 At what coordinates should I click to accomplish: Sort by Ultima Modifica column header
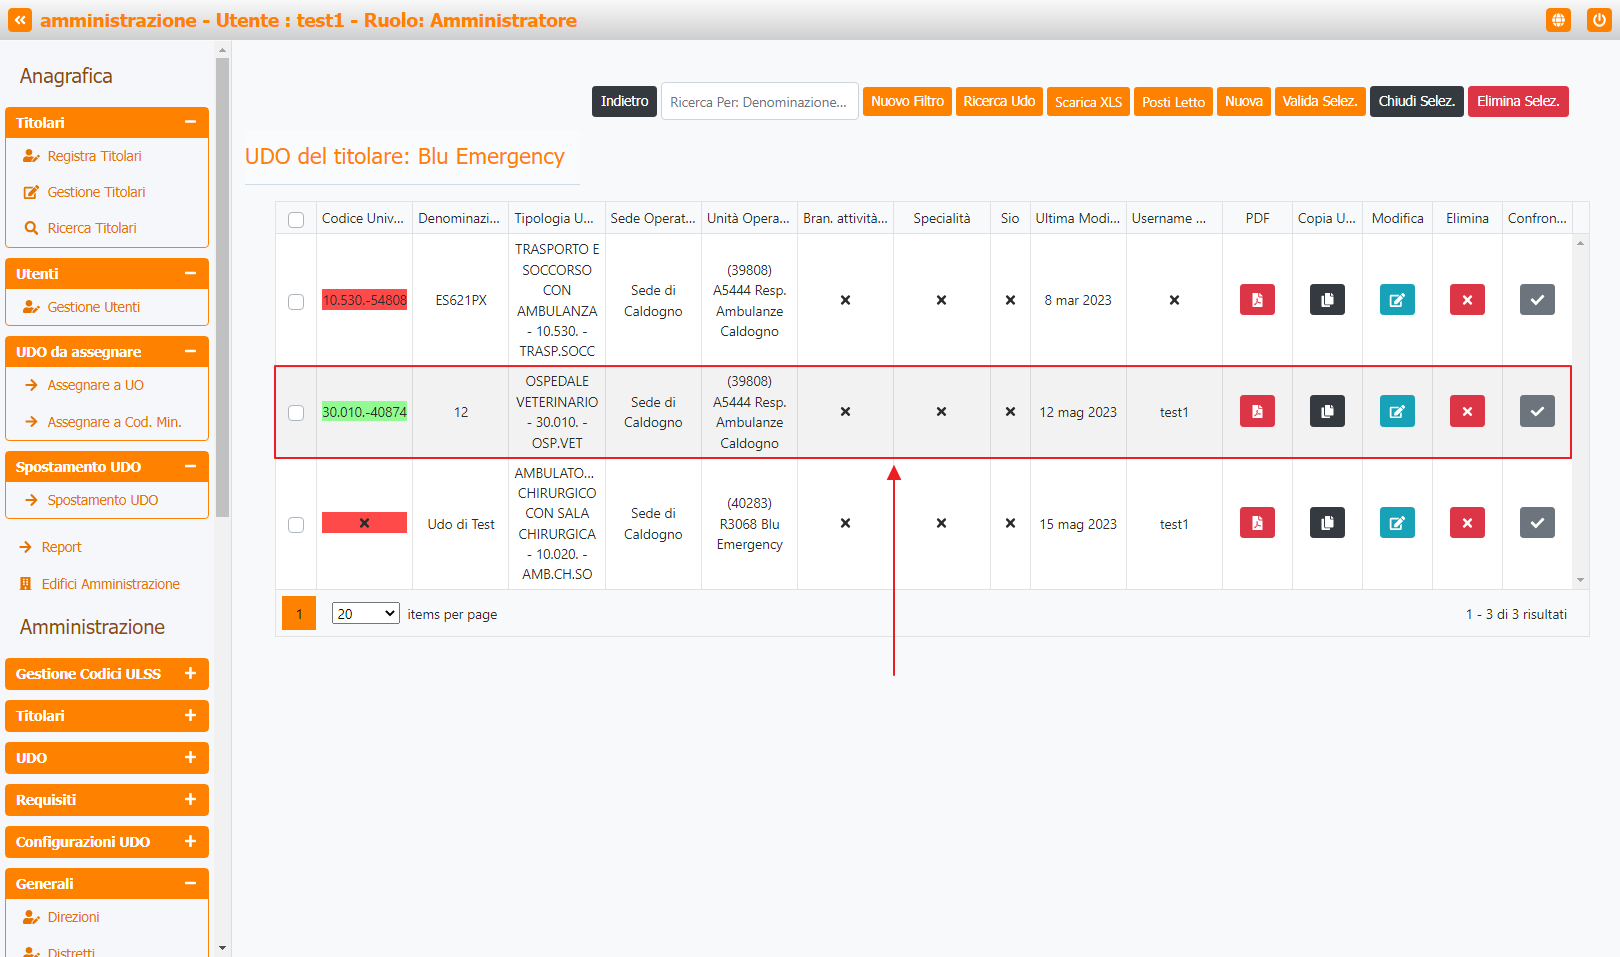coord(1078,218)
